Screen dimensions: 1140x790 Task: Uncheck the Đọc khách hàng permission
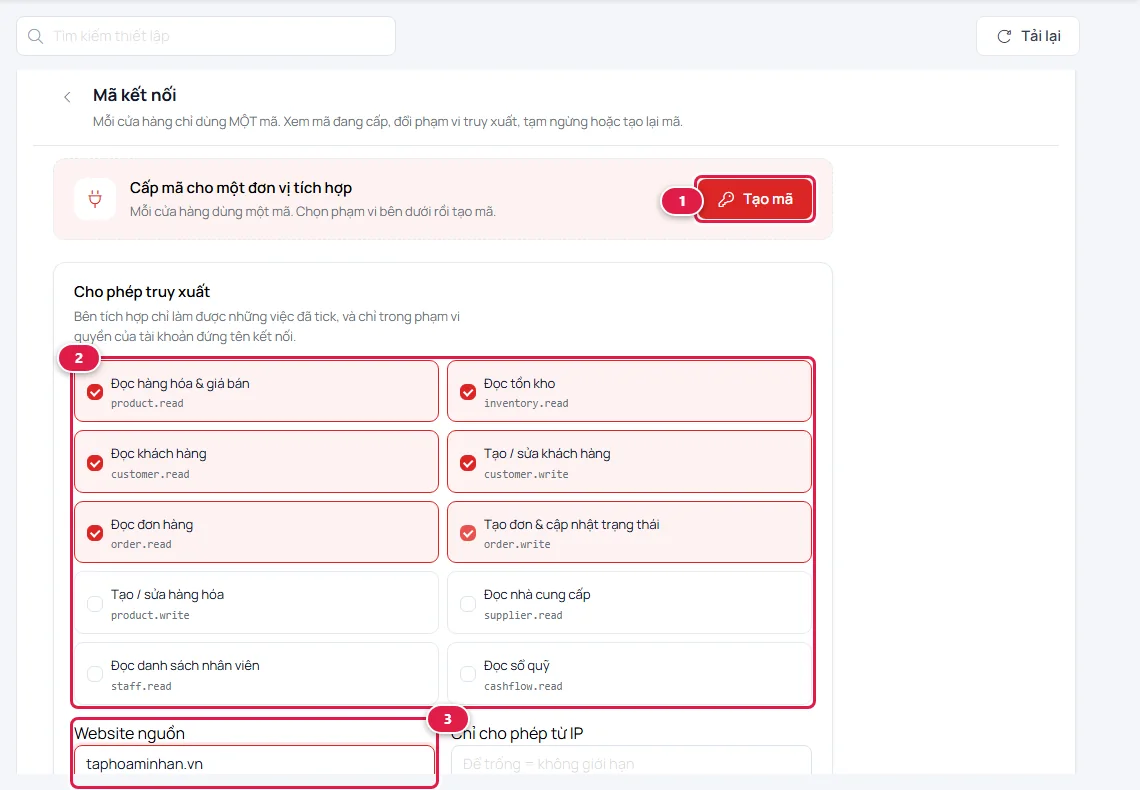(x=95, y=463)
